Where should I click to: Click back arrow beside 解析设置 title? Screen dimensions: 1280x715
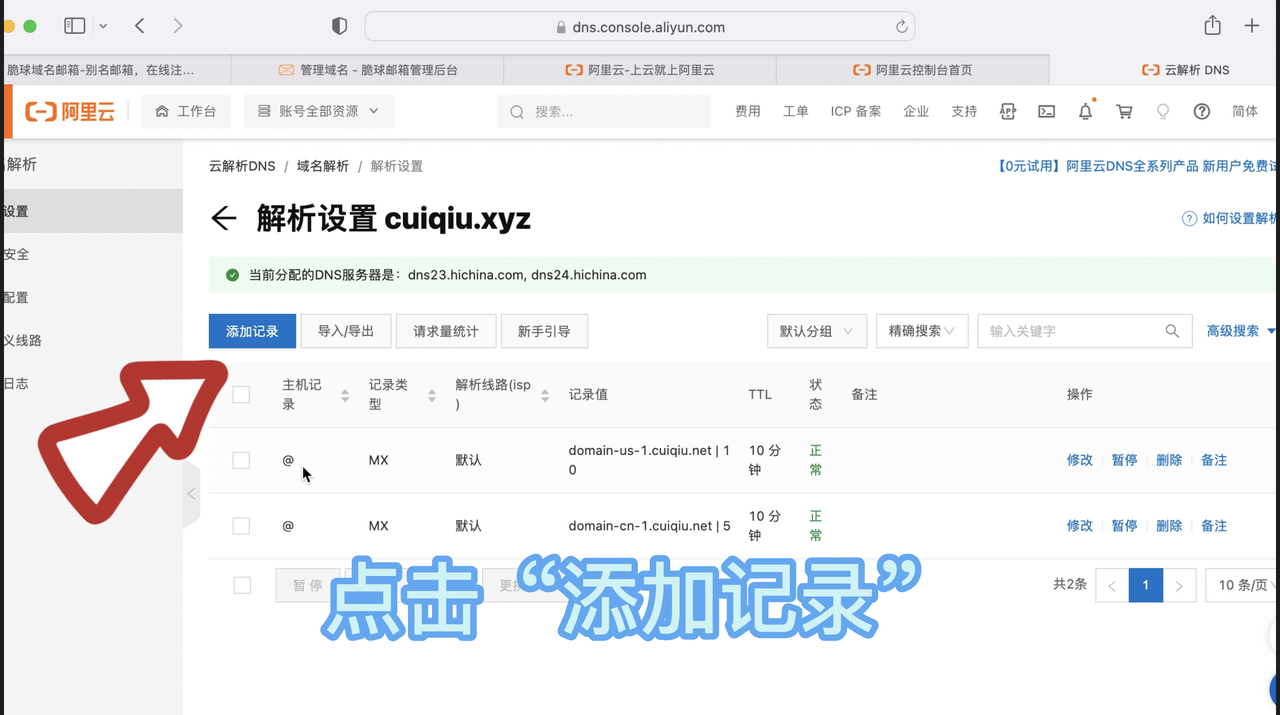[224, 218]
